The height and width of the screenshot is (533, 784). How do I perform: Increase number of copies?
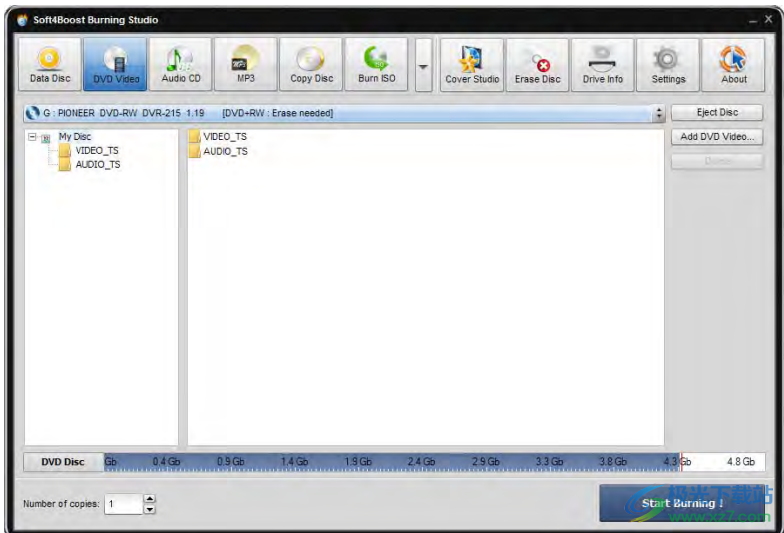[150, 498]
